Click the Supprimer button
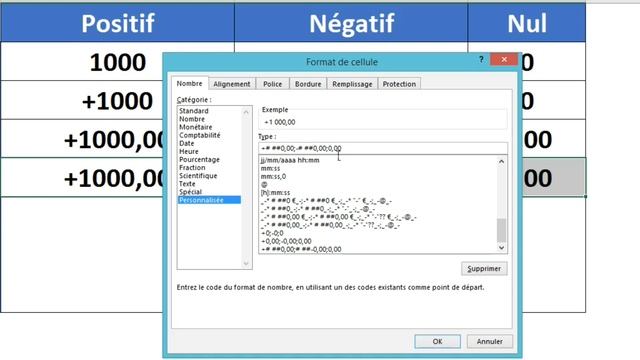The width and height of the screenshot is (640, 360). tap(484, 269)
